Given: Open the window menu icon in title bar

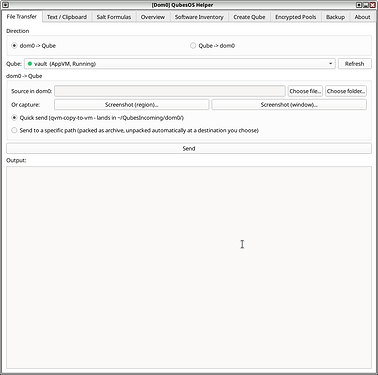Looking at the screenshot, I should (5, 5).
